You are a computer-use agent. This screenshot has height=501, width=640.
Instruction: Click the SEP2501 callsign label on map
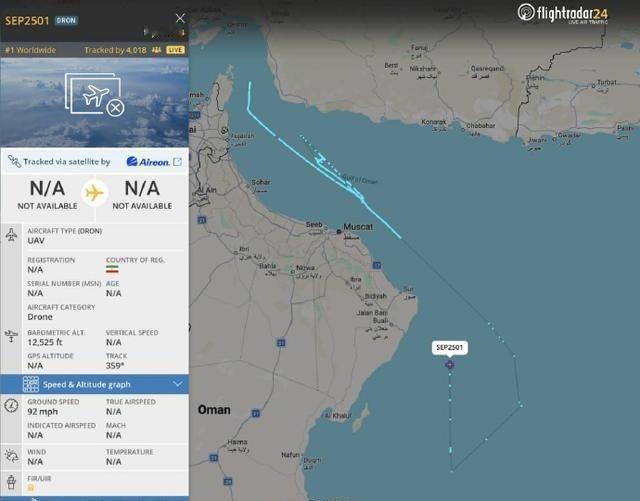(x=449, y=347)
